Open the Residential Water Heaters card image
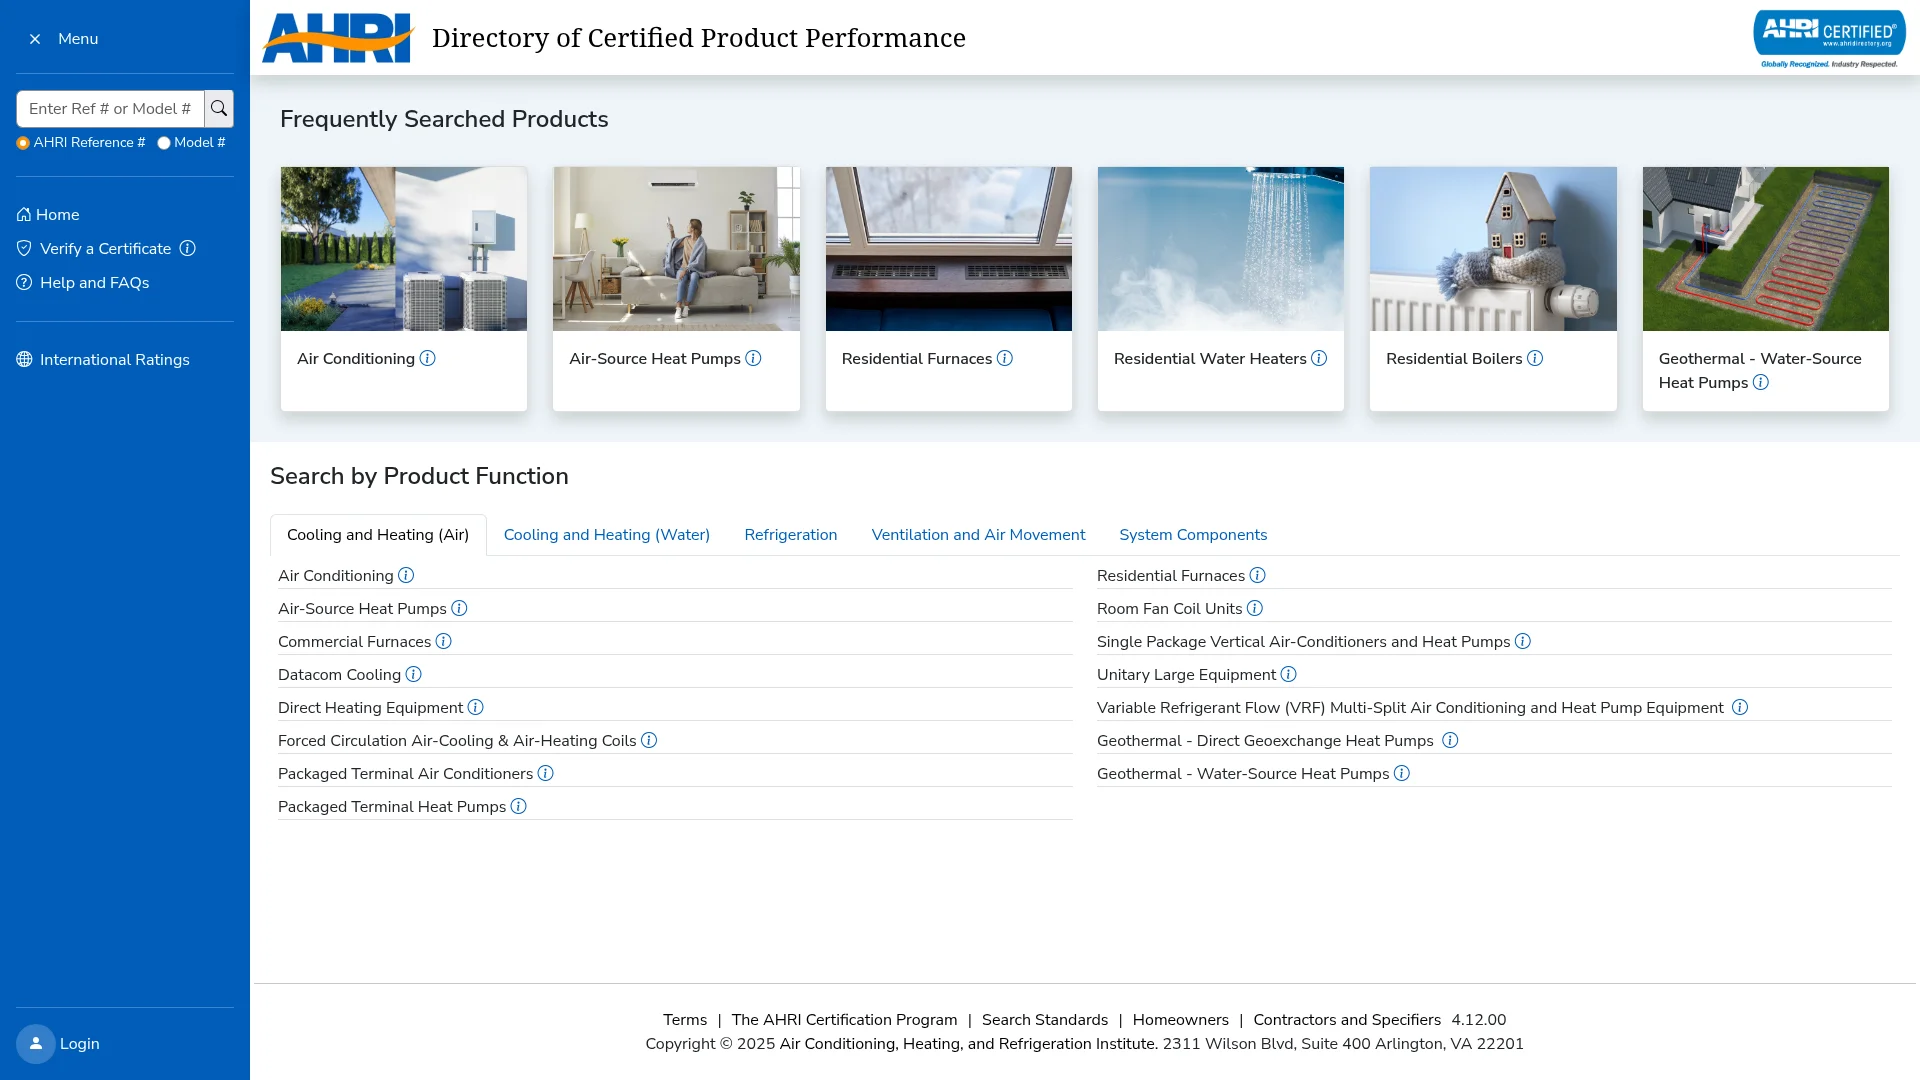This screenshot has height=1080, width=1920. 1221,249
